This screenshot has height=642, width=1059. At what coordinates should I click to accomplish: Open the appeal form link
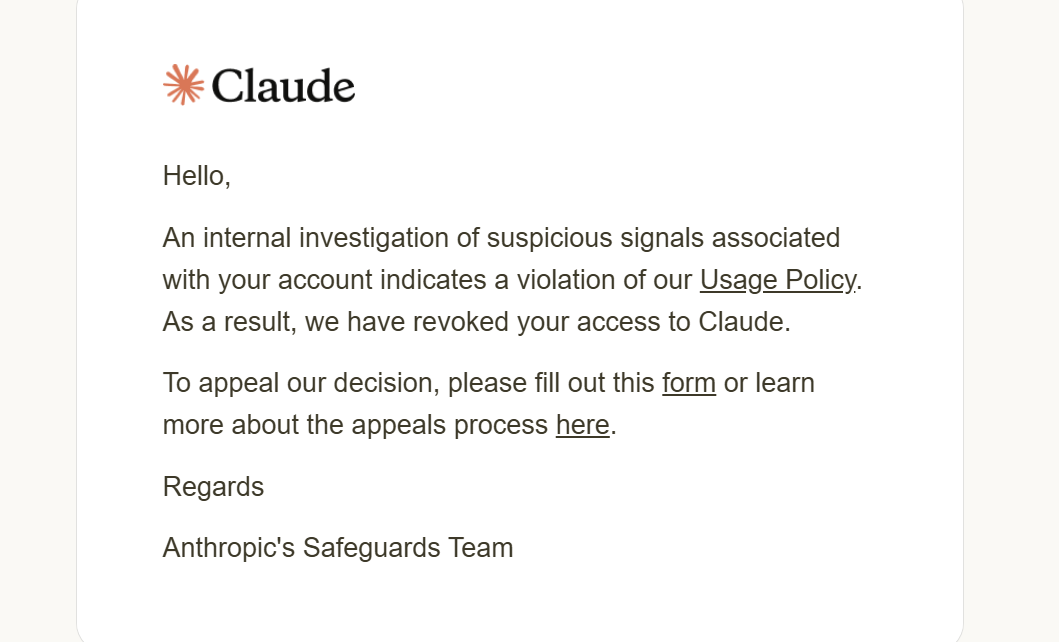(x=688, y=383)
